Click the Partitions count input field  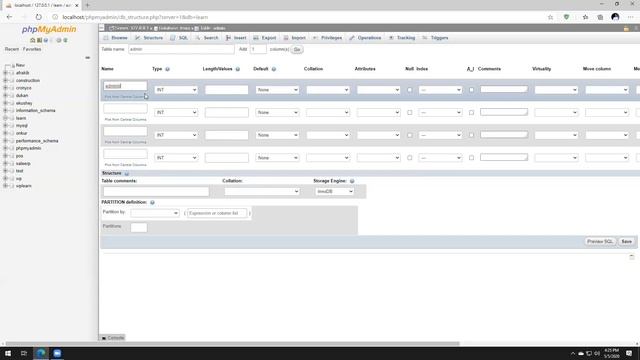click(139, 228)
